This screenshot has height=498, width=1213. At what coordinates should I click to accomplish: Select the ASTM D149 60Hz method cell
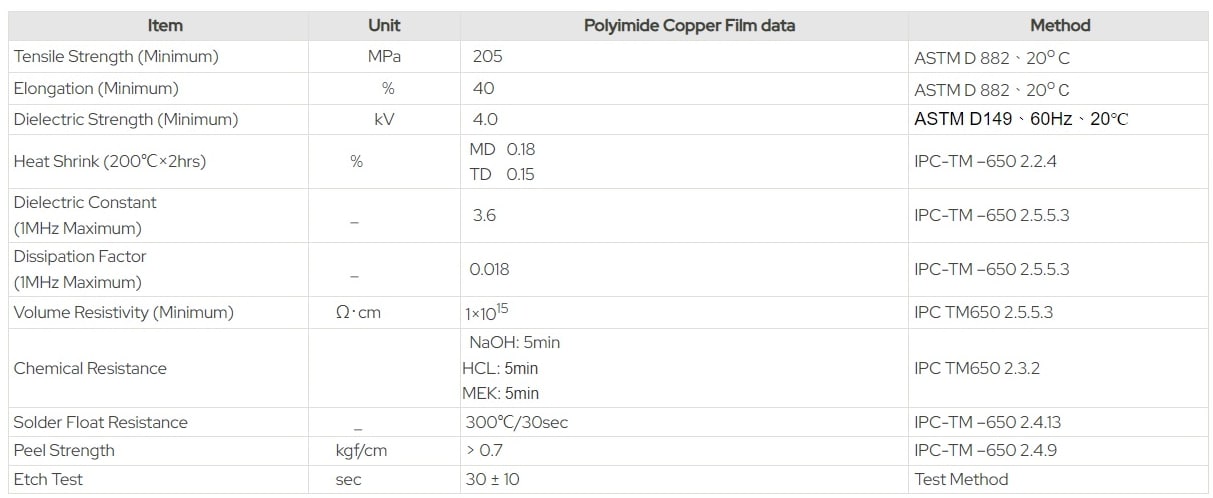[x=1020, y=119]
